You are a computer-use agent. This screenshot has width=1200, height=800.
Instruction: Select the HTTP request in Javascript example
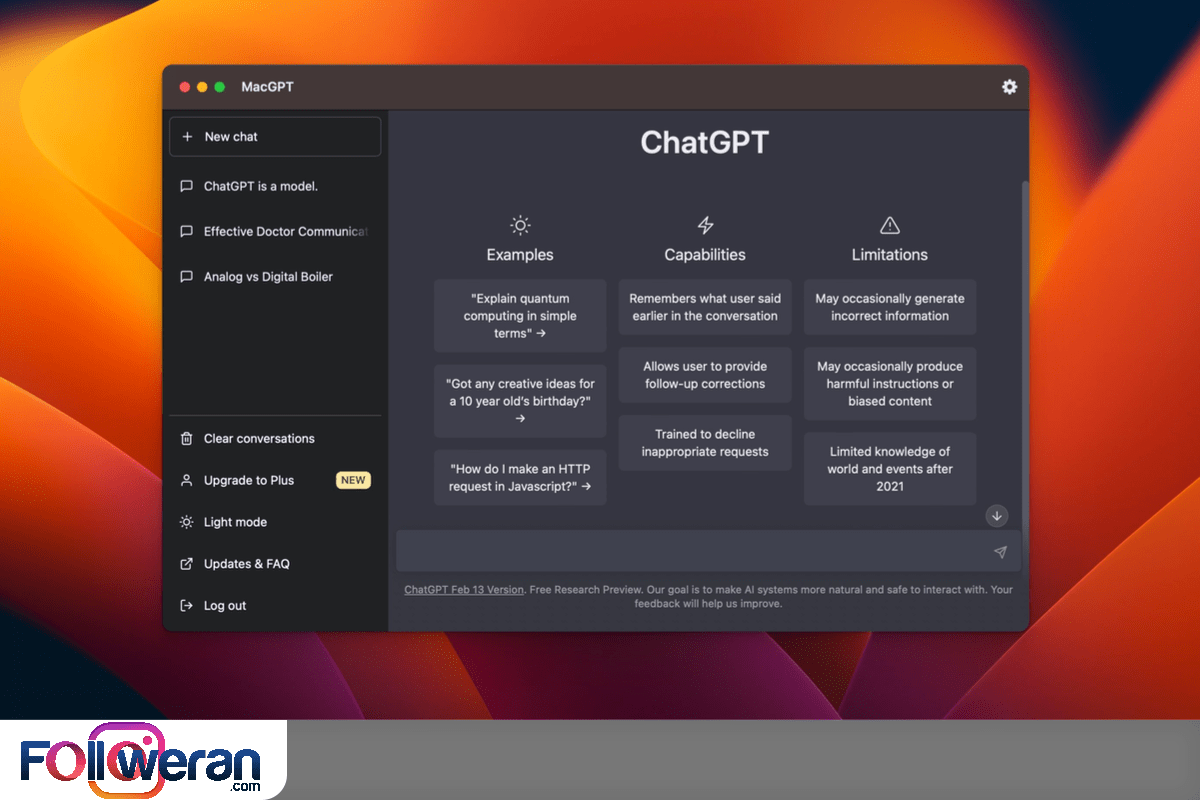pos(520,477)
